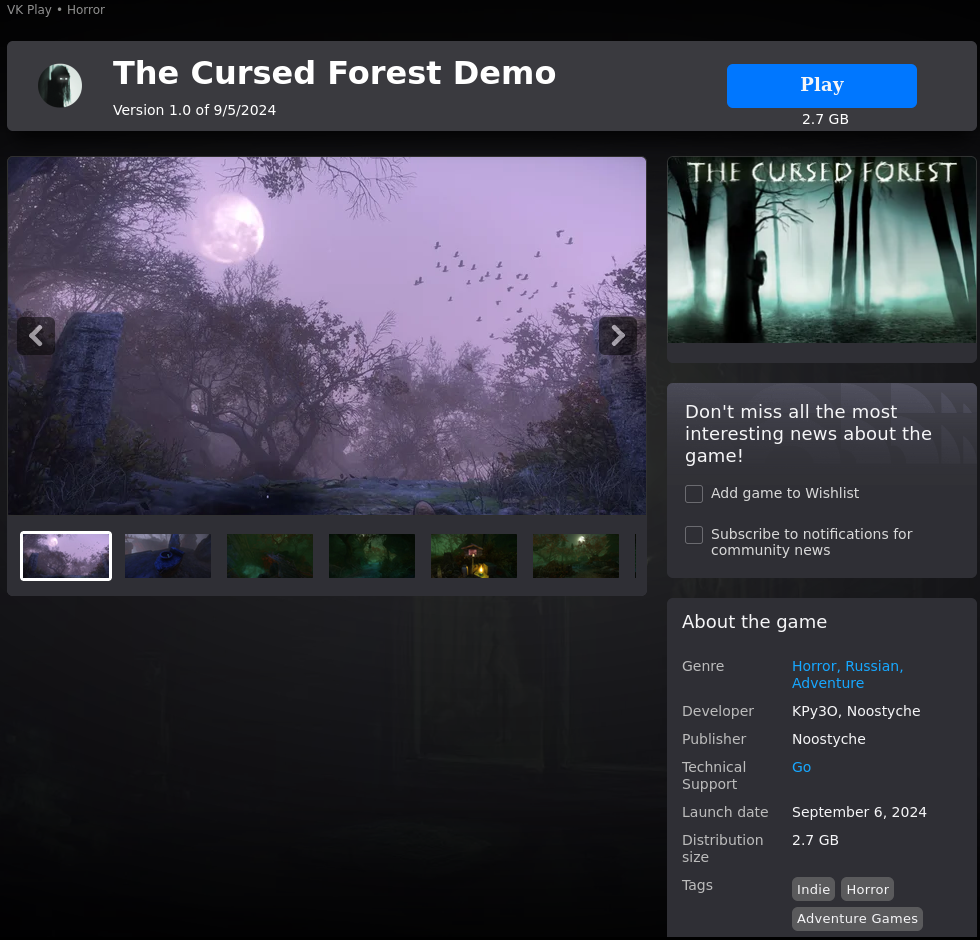Open the Horror breadcrumb category

(85, 9)
